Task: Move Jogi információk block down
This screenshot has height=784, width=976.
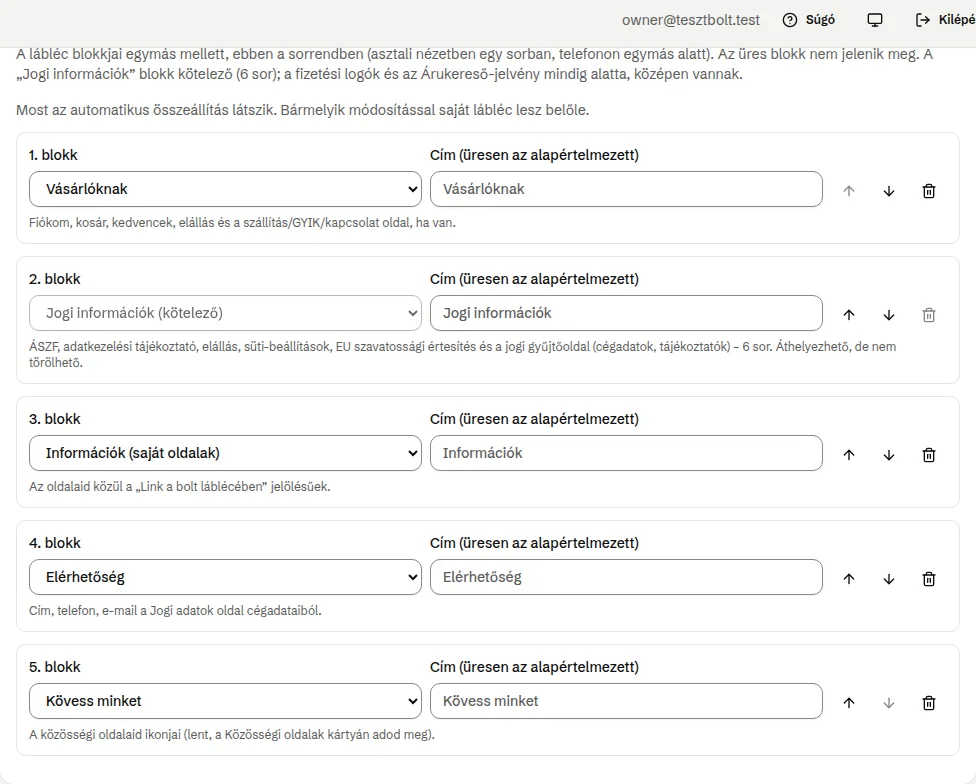Action: pos(889,315)
